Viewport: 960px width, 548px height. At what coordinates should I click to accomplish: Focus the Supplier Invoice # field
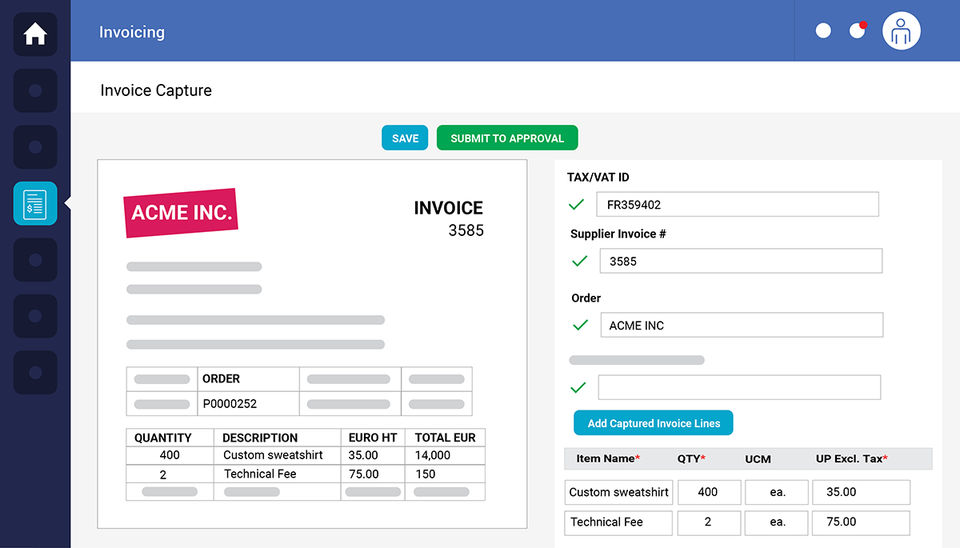click(740, 261)
